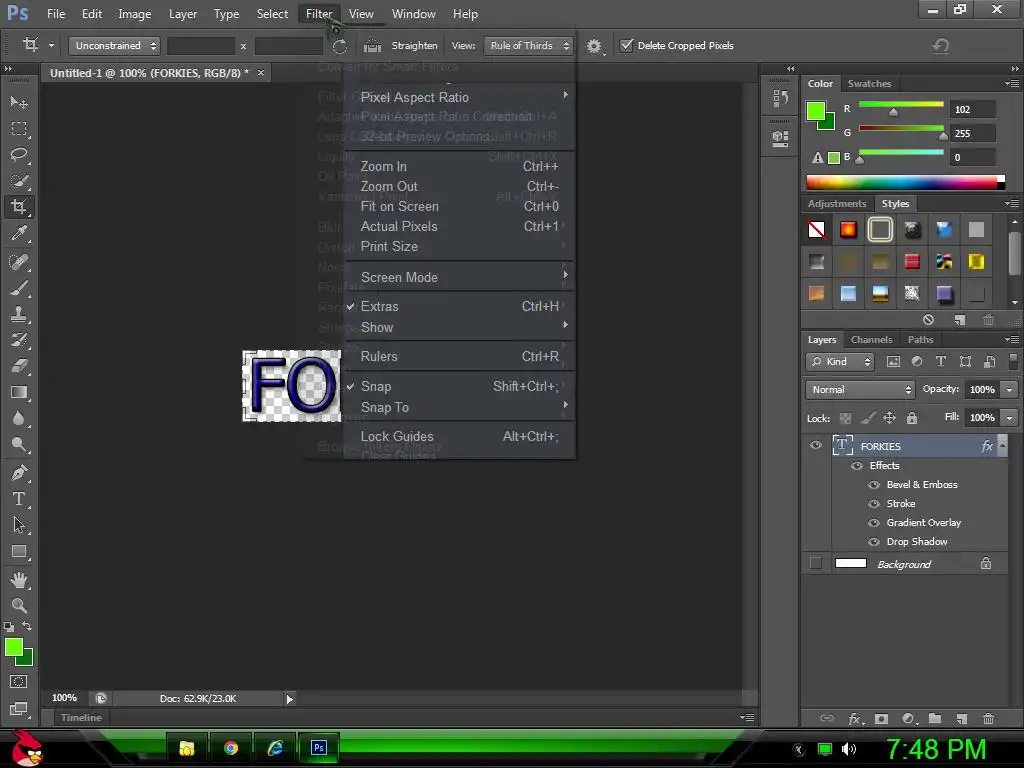This screenshot has height=768, width=1024.
Task: Select the Brush tool
Action: pos(19,288)
